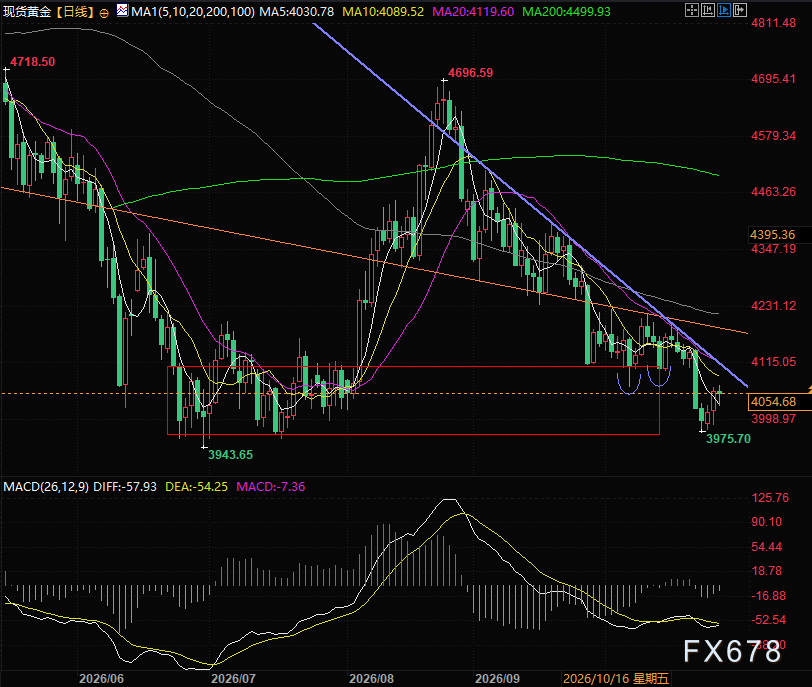Click the 125.76 MACD axis value
This screenshot has width=812, height=687.
[771, 498]
